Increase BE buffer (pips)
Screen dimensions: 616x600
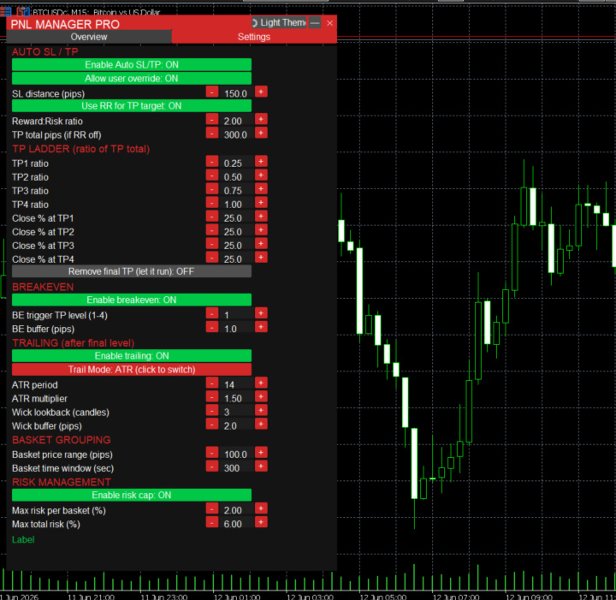[261, 327]
